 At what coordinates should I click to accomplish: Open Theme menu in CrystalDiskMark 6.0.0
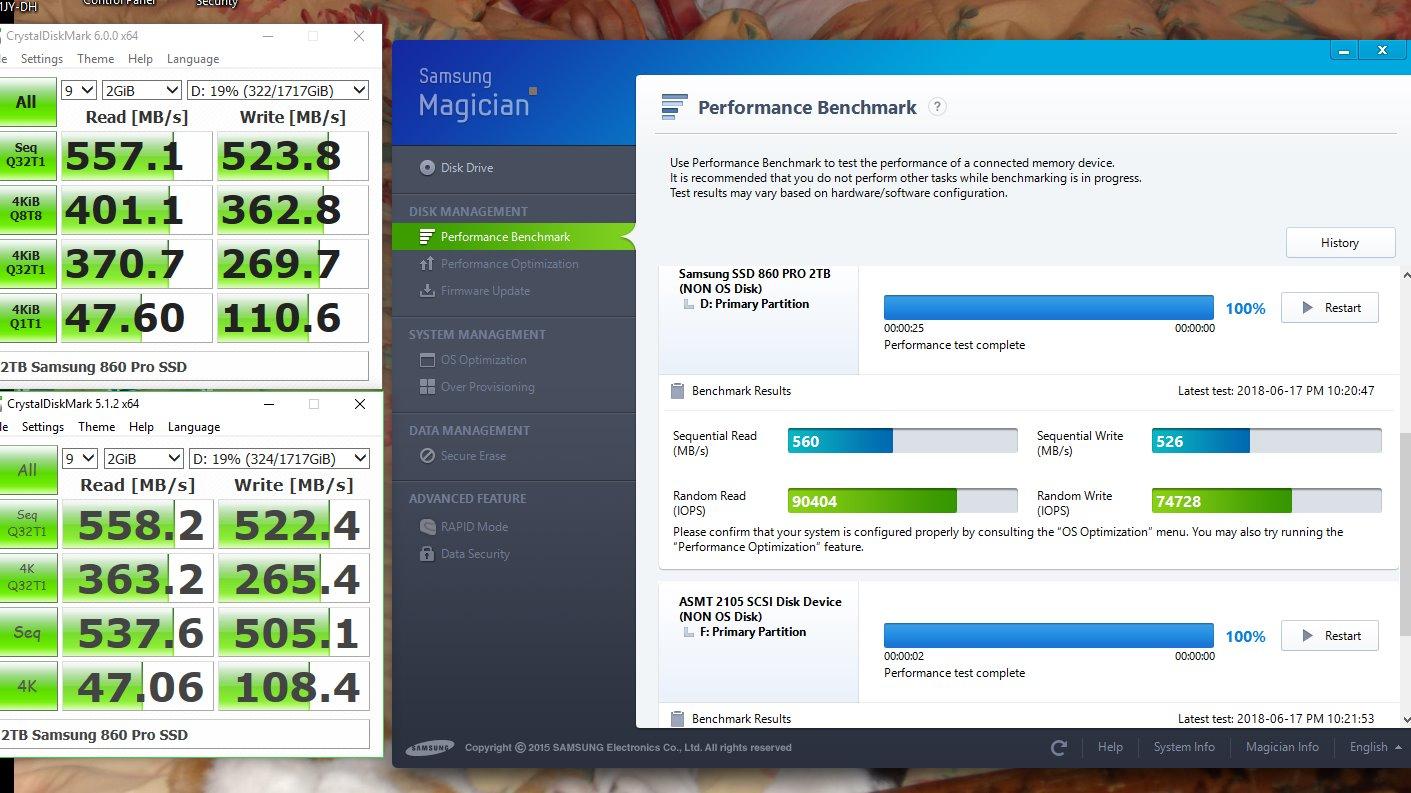point(96,59)
